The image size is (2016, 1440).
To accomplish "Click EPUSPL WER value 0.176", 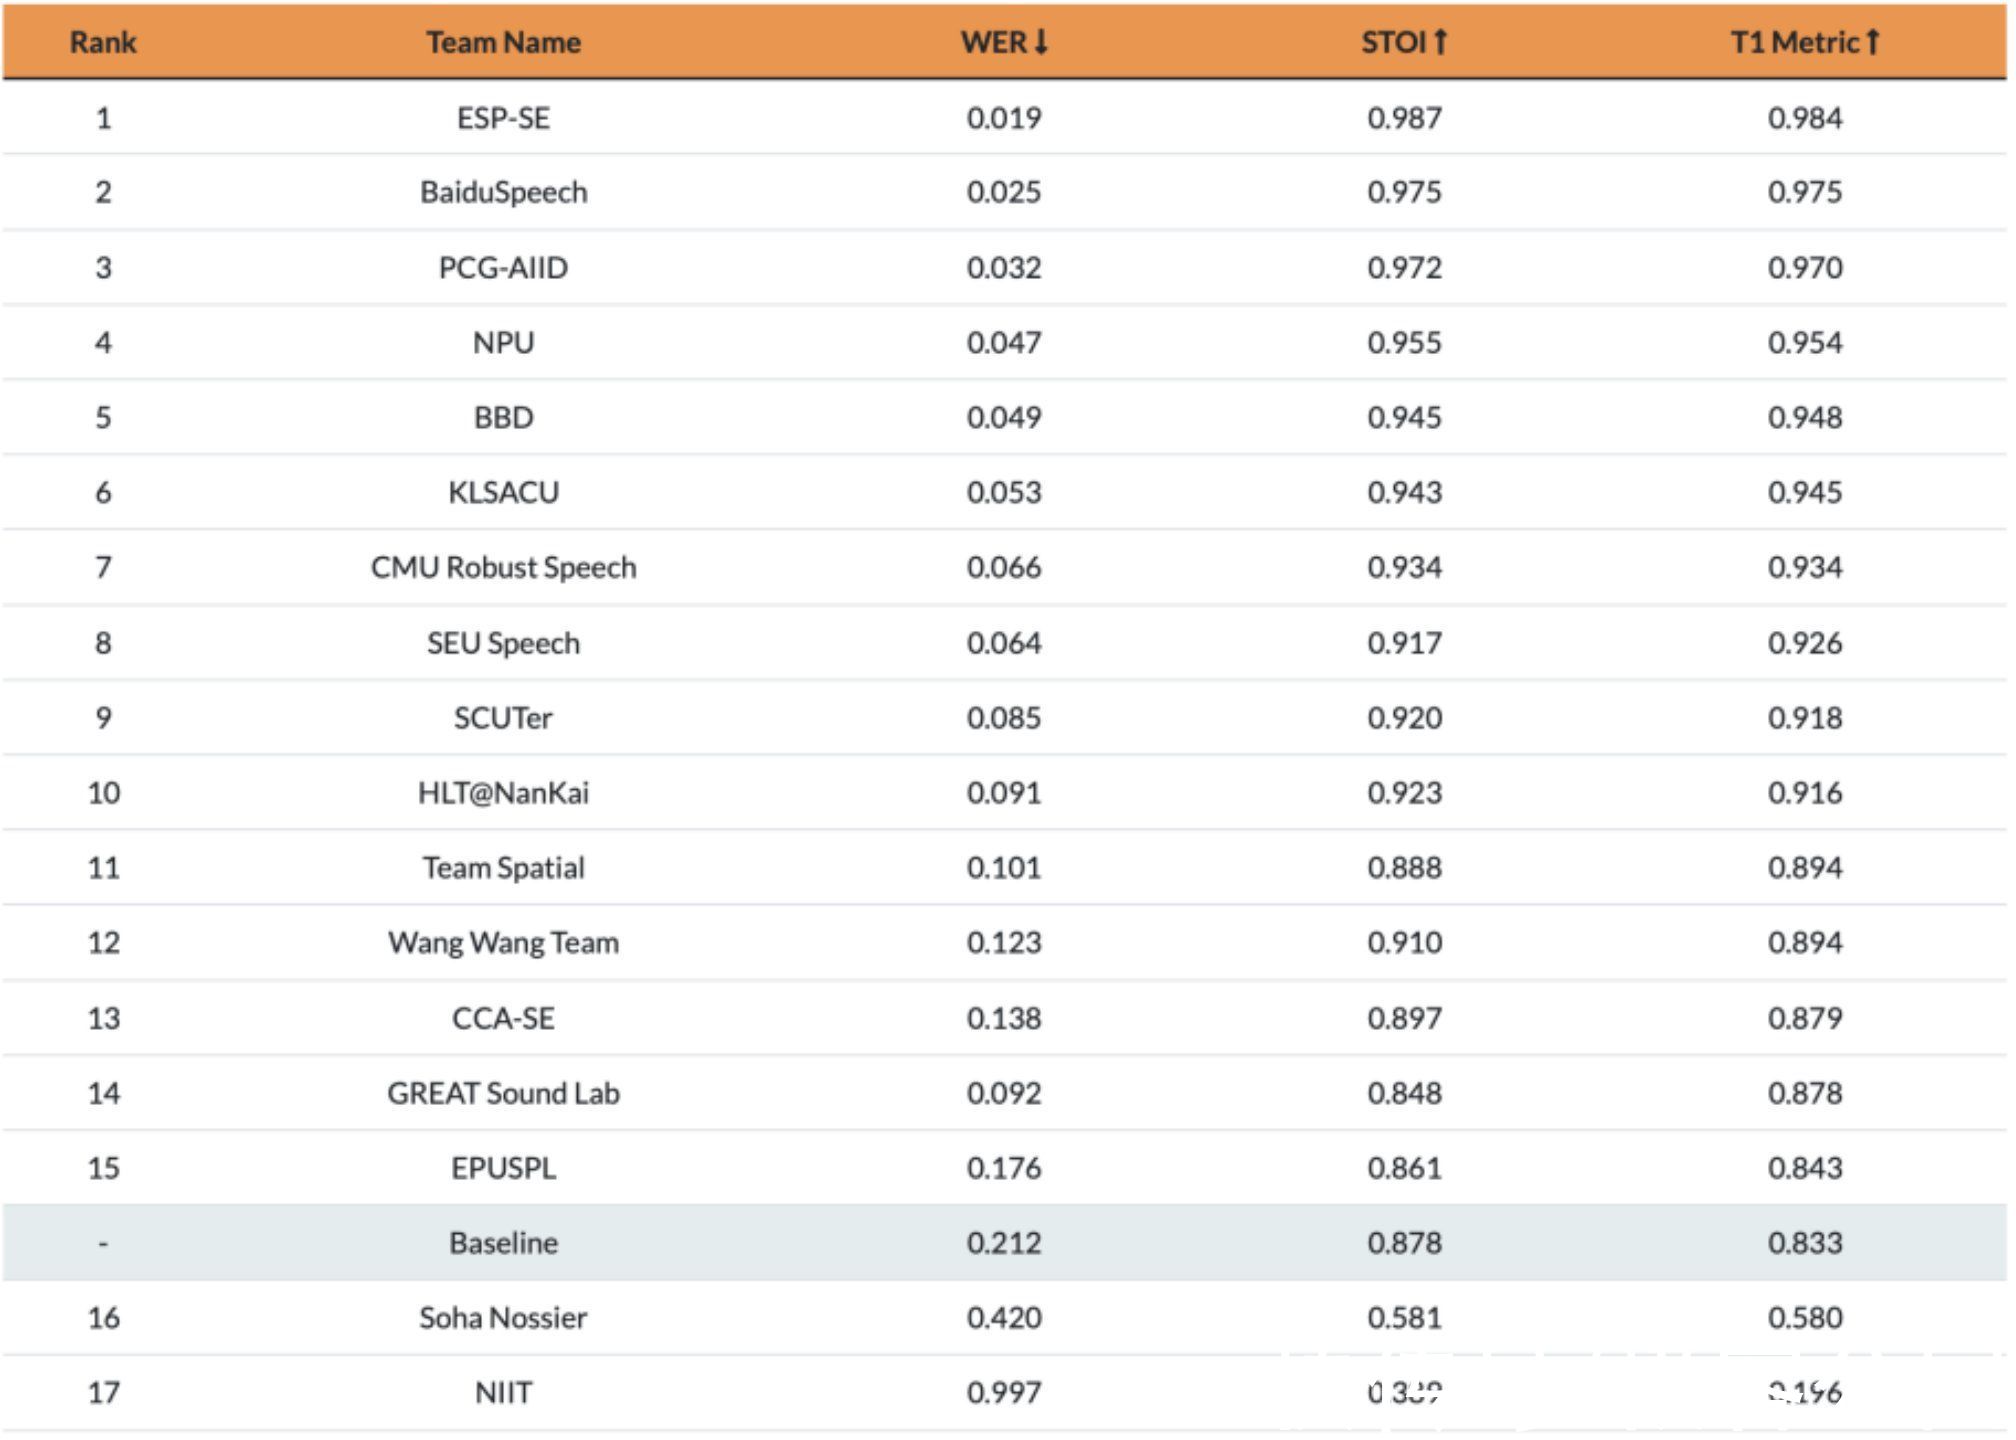I will click(1004, 1168).
